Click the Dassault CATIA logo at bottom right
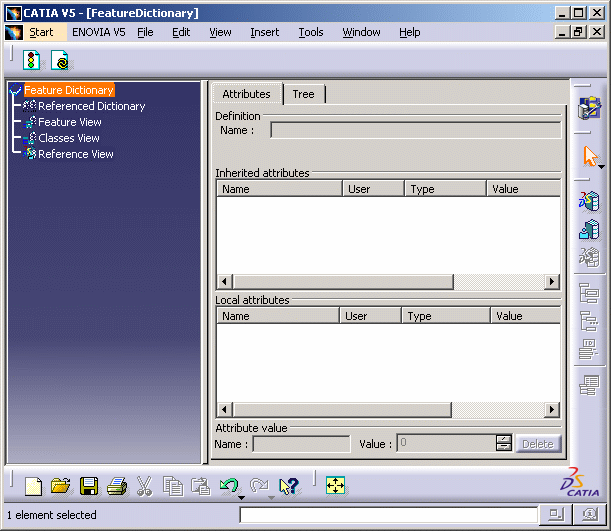 pyautogui.click(x=580, y=483)
